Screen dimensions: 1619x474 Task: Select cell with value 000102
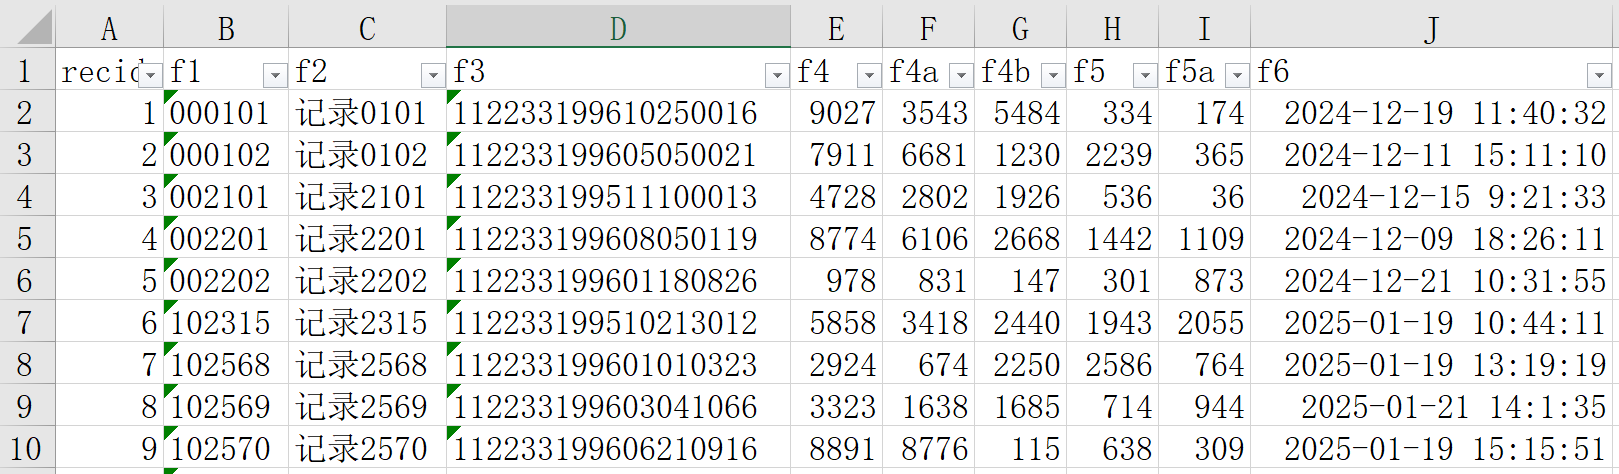click(220, 155)
